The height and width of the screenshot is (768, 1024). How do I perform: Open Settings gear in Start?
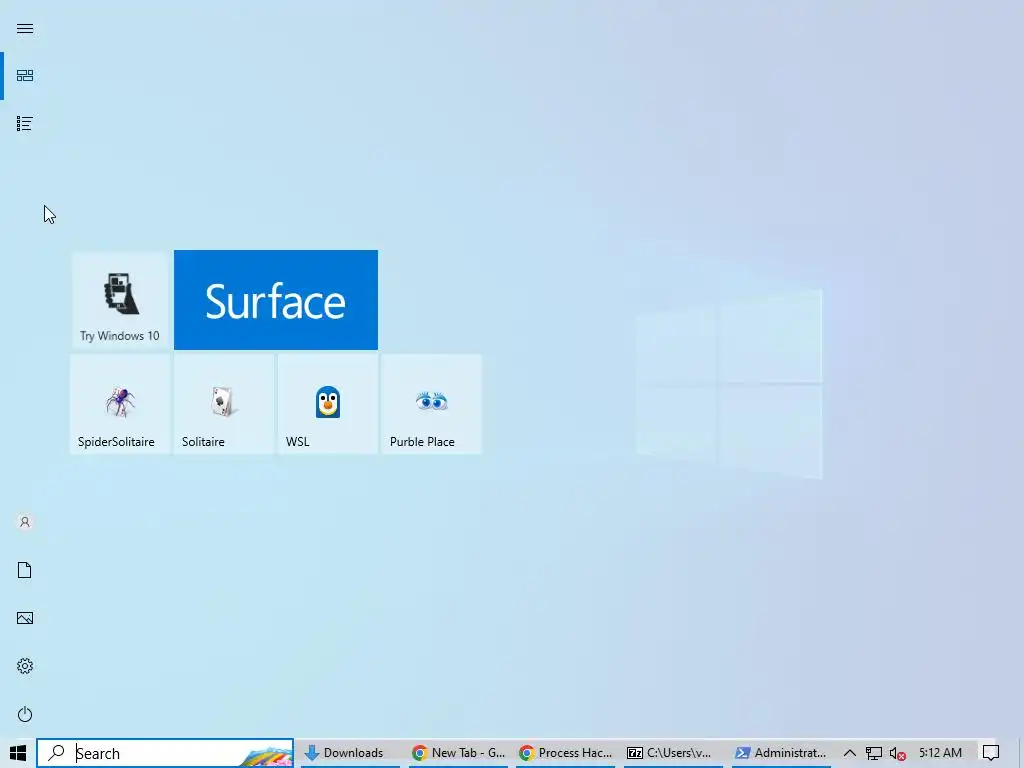[x=25, y=666]
